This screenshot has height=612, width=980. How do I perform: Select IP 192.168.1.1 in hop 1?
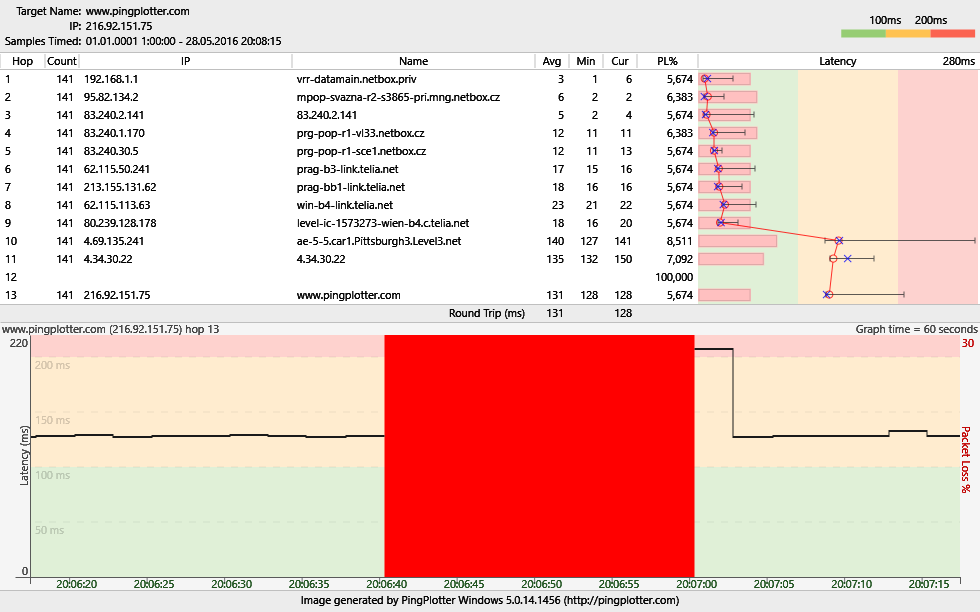(x=111, y=79)
